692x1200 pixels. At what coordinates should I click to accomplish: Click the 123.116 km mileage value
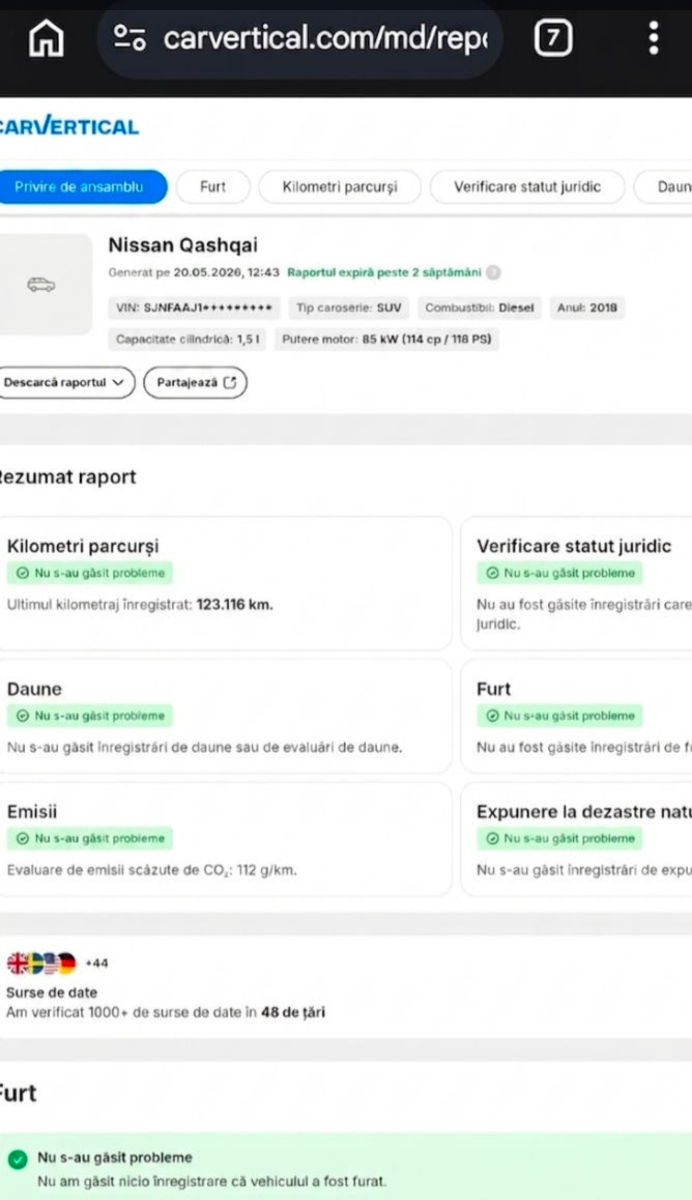pos(234,604)
